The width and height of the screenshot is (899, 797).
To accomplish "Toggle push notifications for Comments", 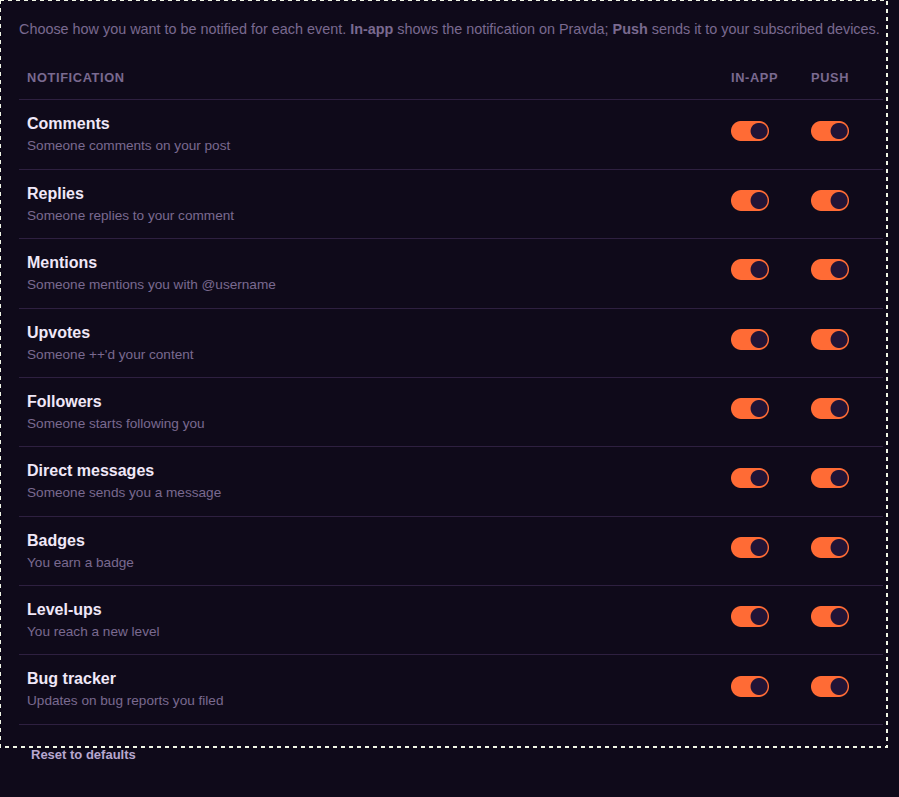I will [x=830, y=131].
